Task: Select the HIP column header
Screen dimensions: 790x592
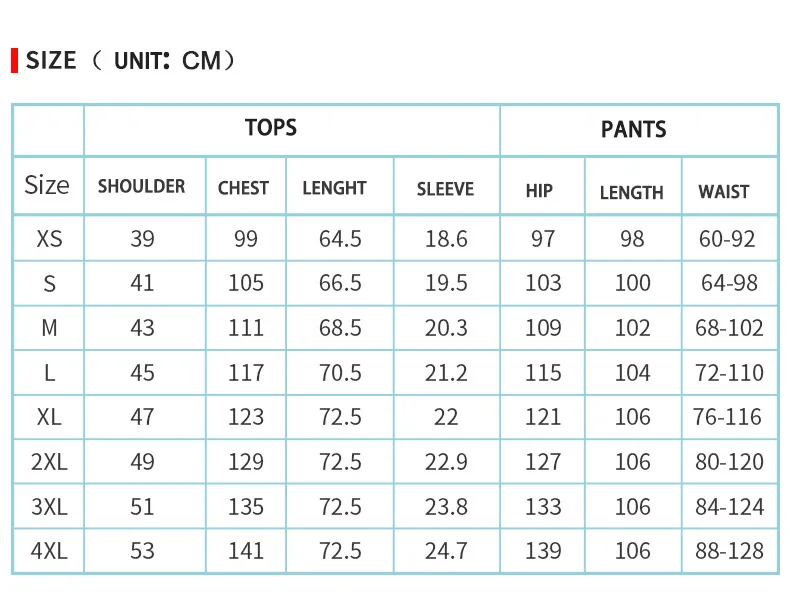Action: pos(539,191)
